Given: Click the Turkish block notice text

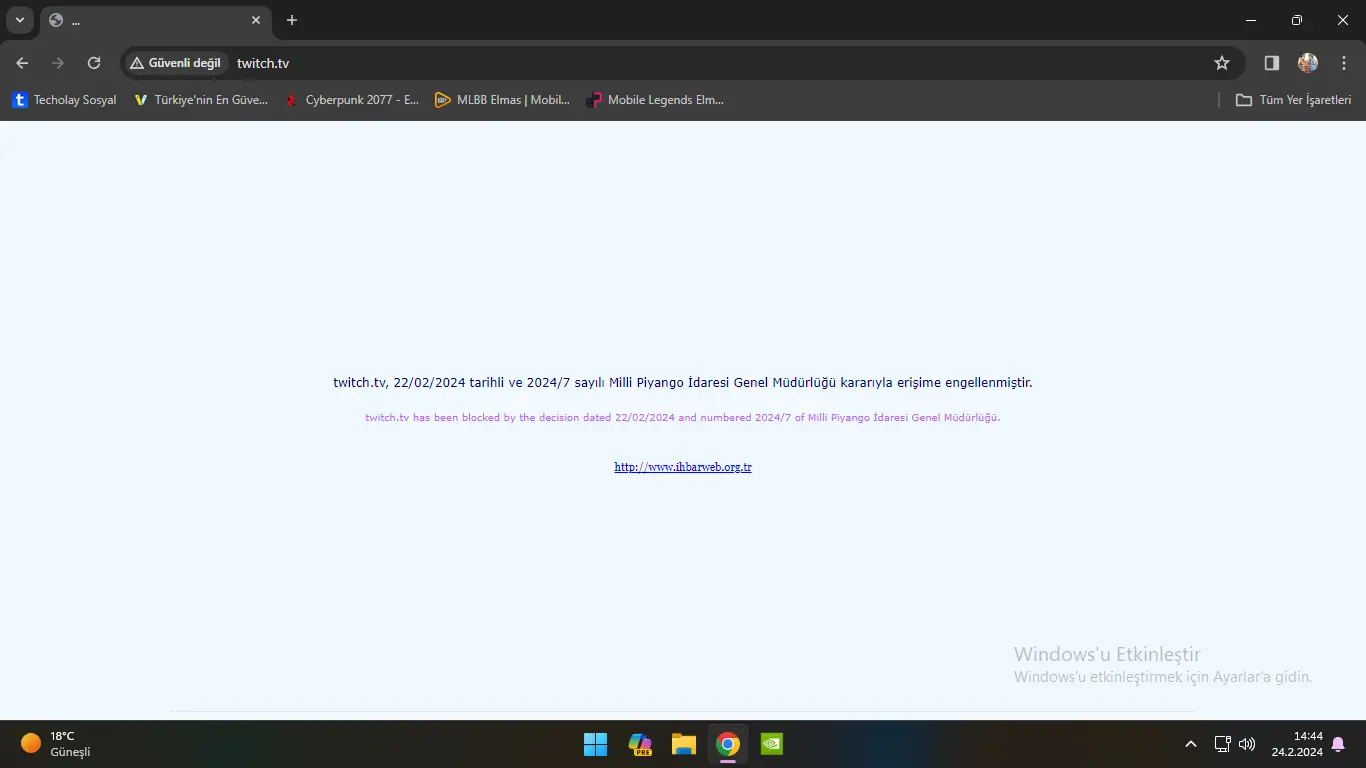Looking at the screenshot, I should tap(683, 382).
